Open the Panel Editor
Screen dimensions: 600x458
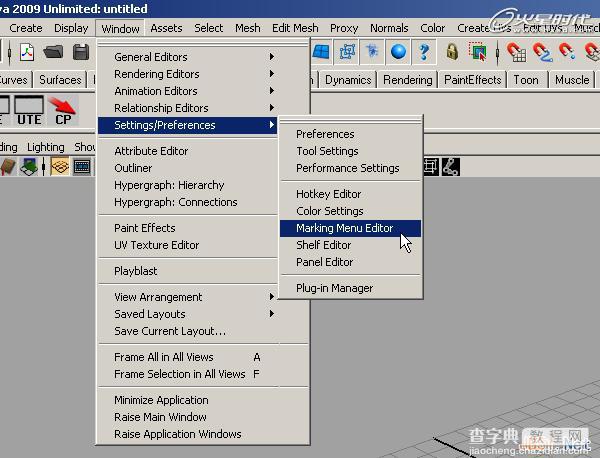351,262
